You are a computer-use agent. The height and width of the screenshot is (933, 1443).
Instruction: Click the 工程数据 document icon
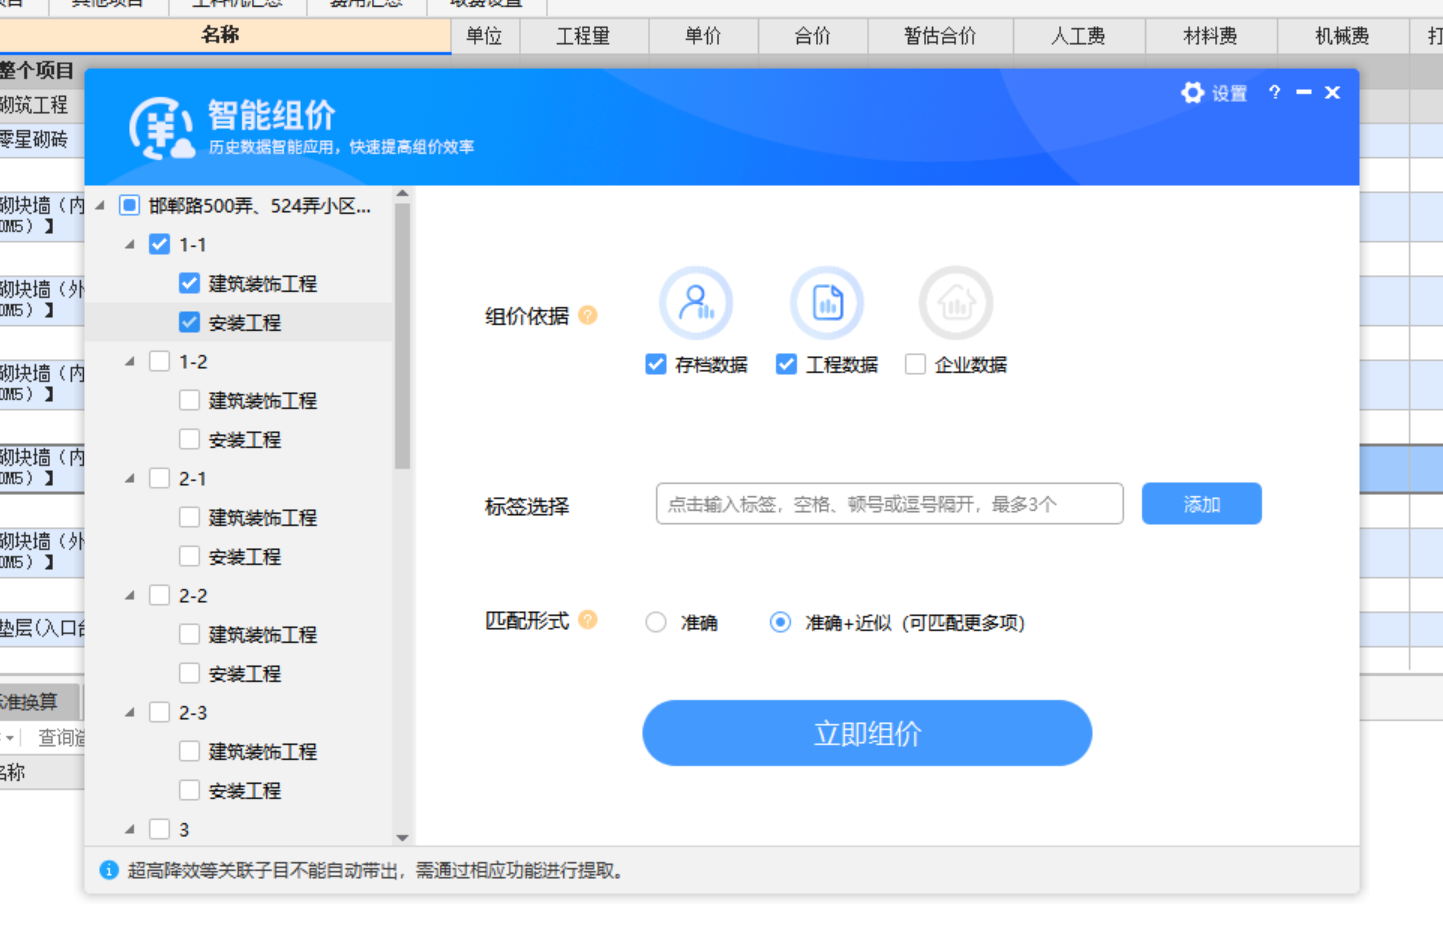pyautogui.click(x=827, y=302)
